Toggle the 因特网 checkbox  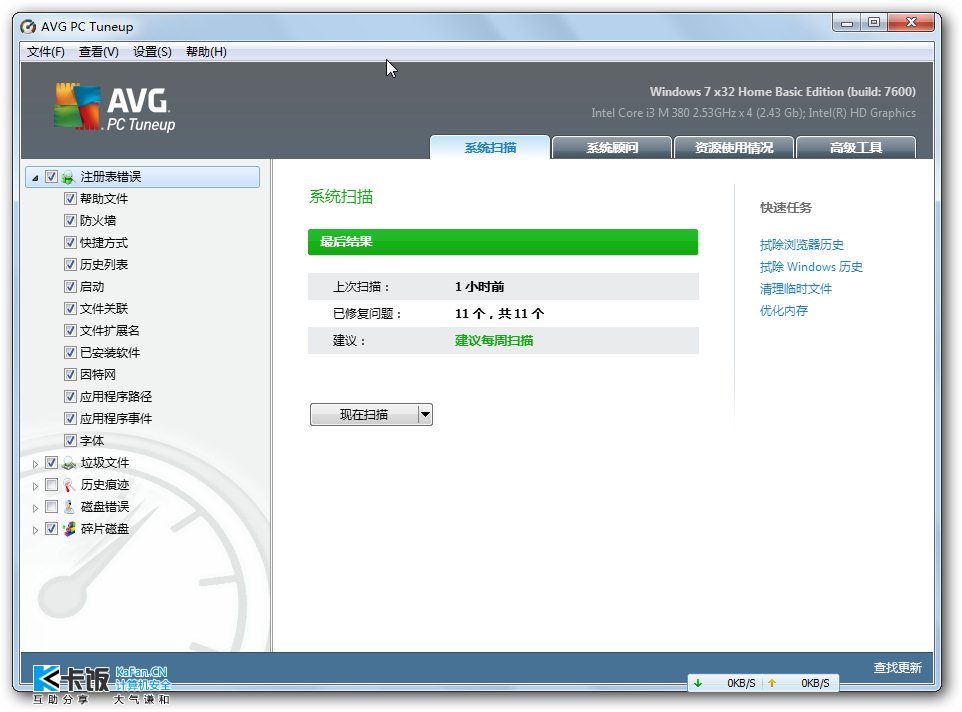click(70, 374)
